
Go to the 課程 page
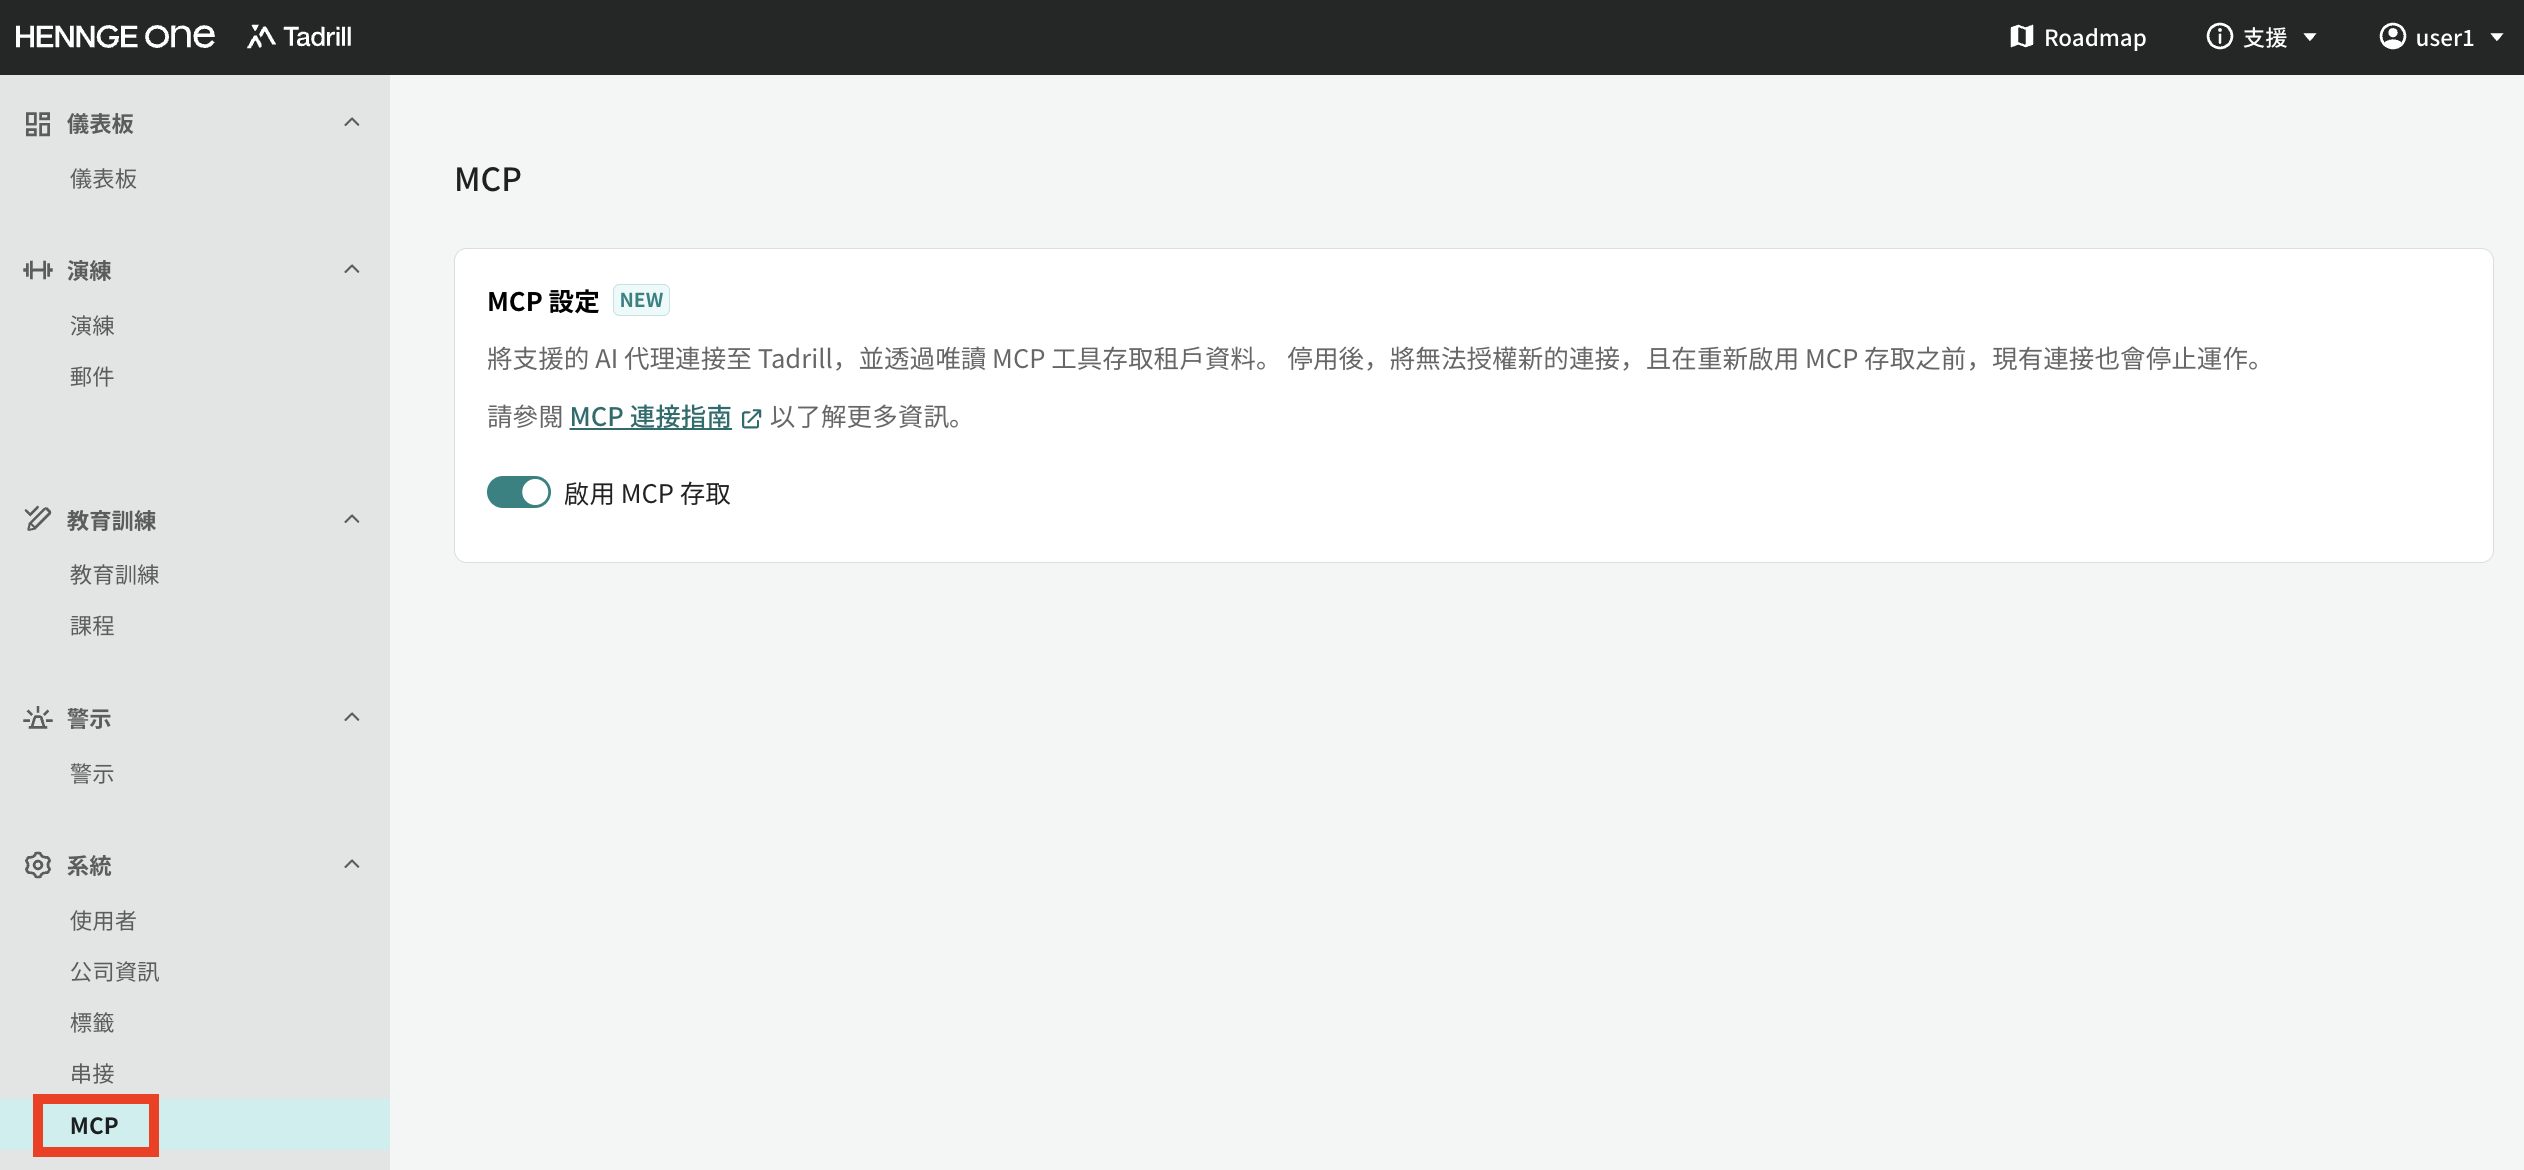click(93, 626)
